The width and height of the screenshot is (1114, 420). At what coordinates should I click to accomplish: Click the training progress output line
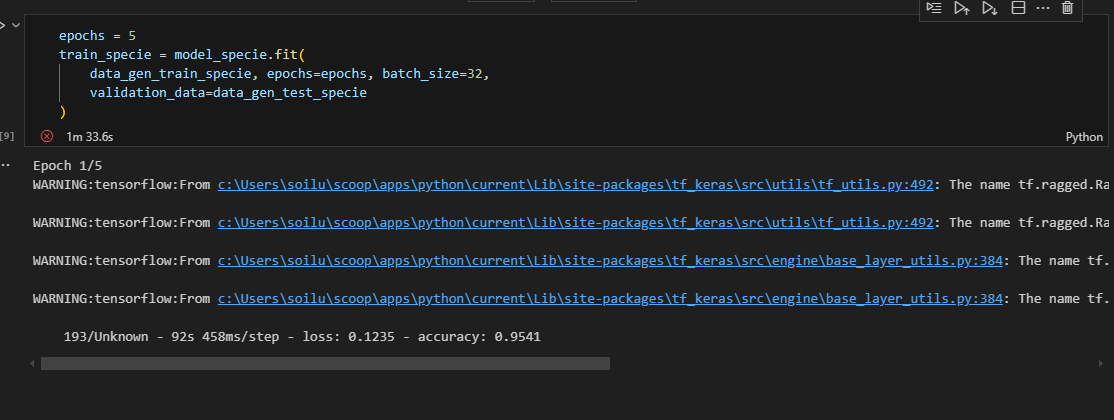302,337
